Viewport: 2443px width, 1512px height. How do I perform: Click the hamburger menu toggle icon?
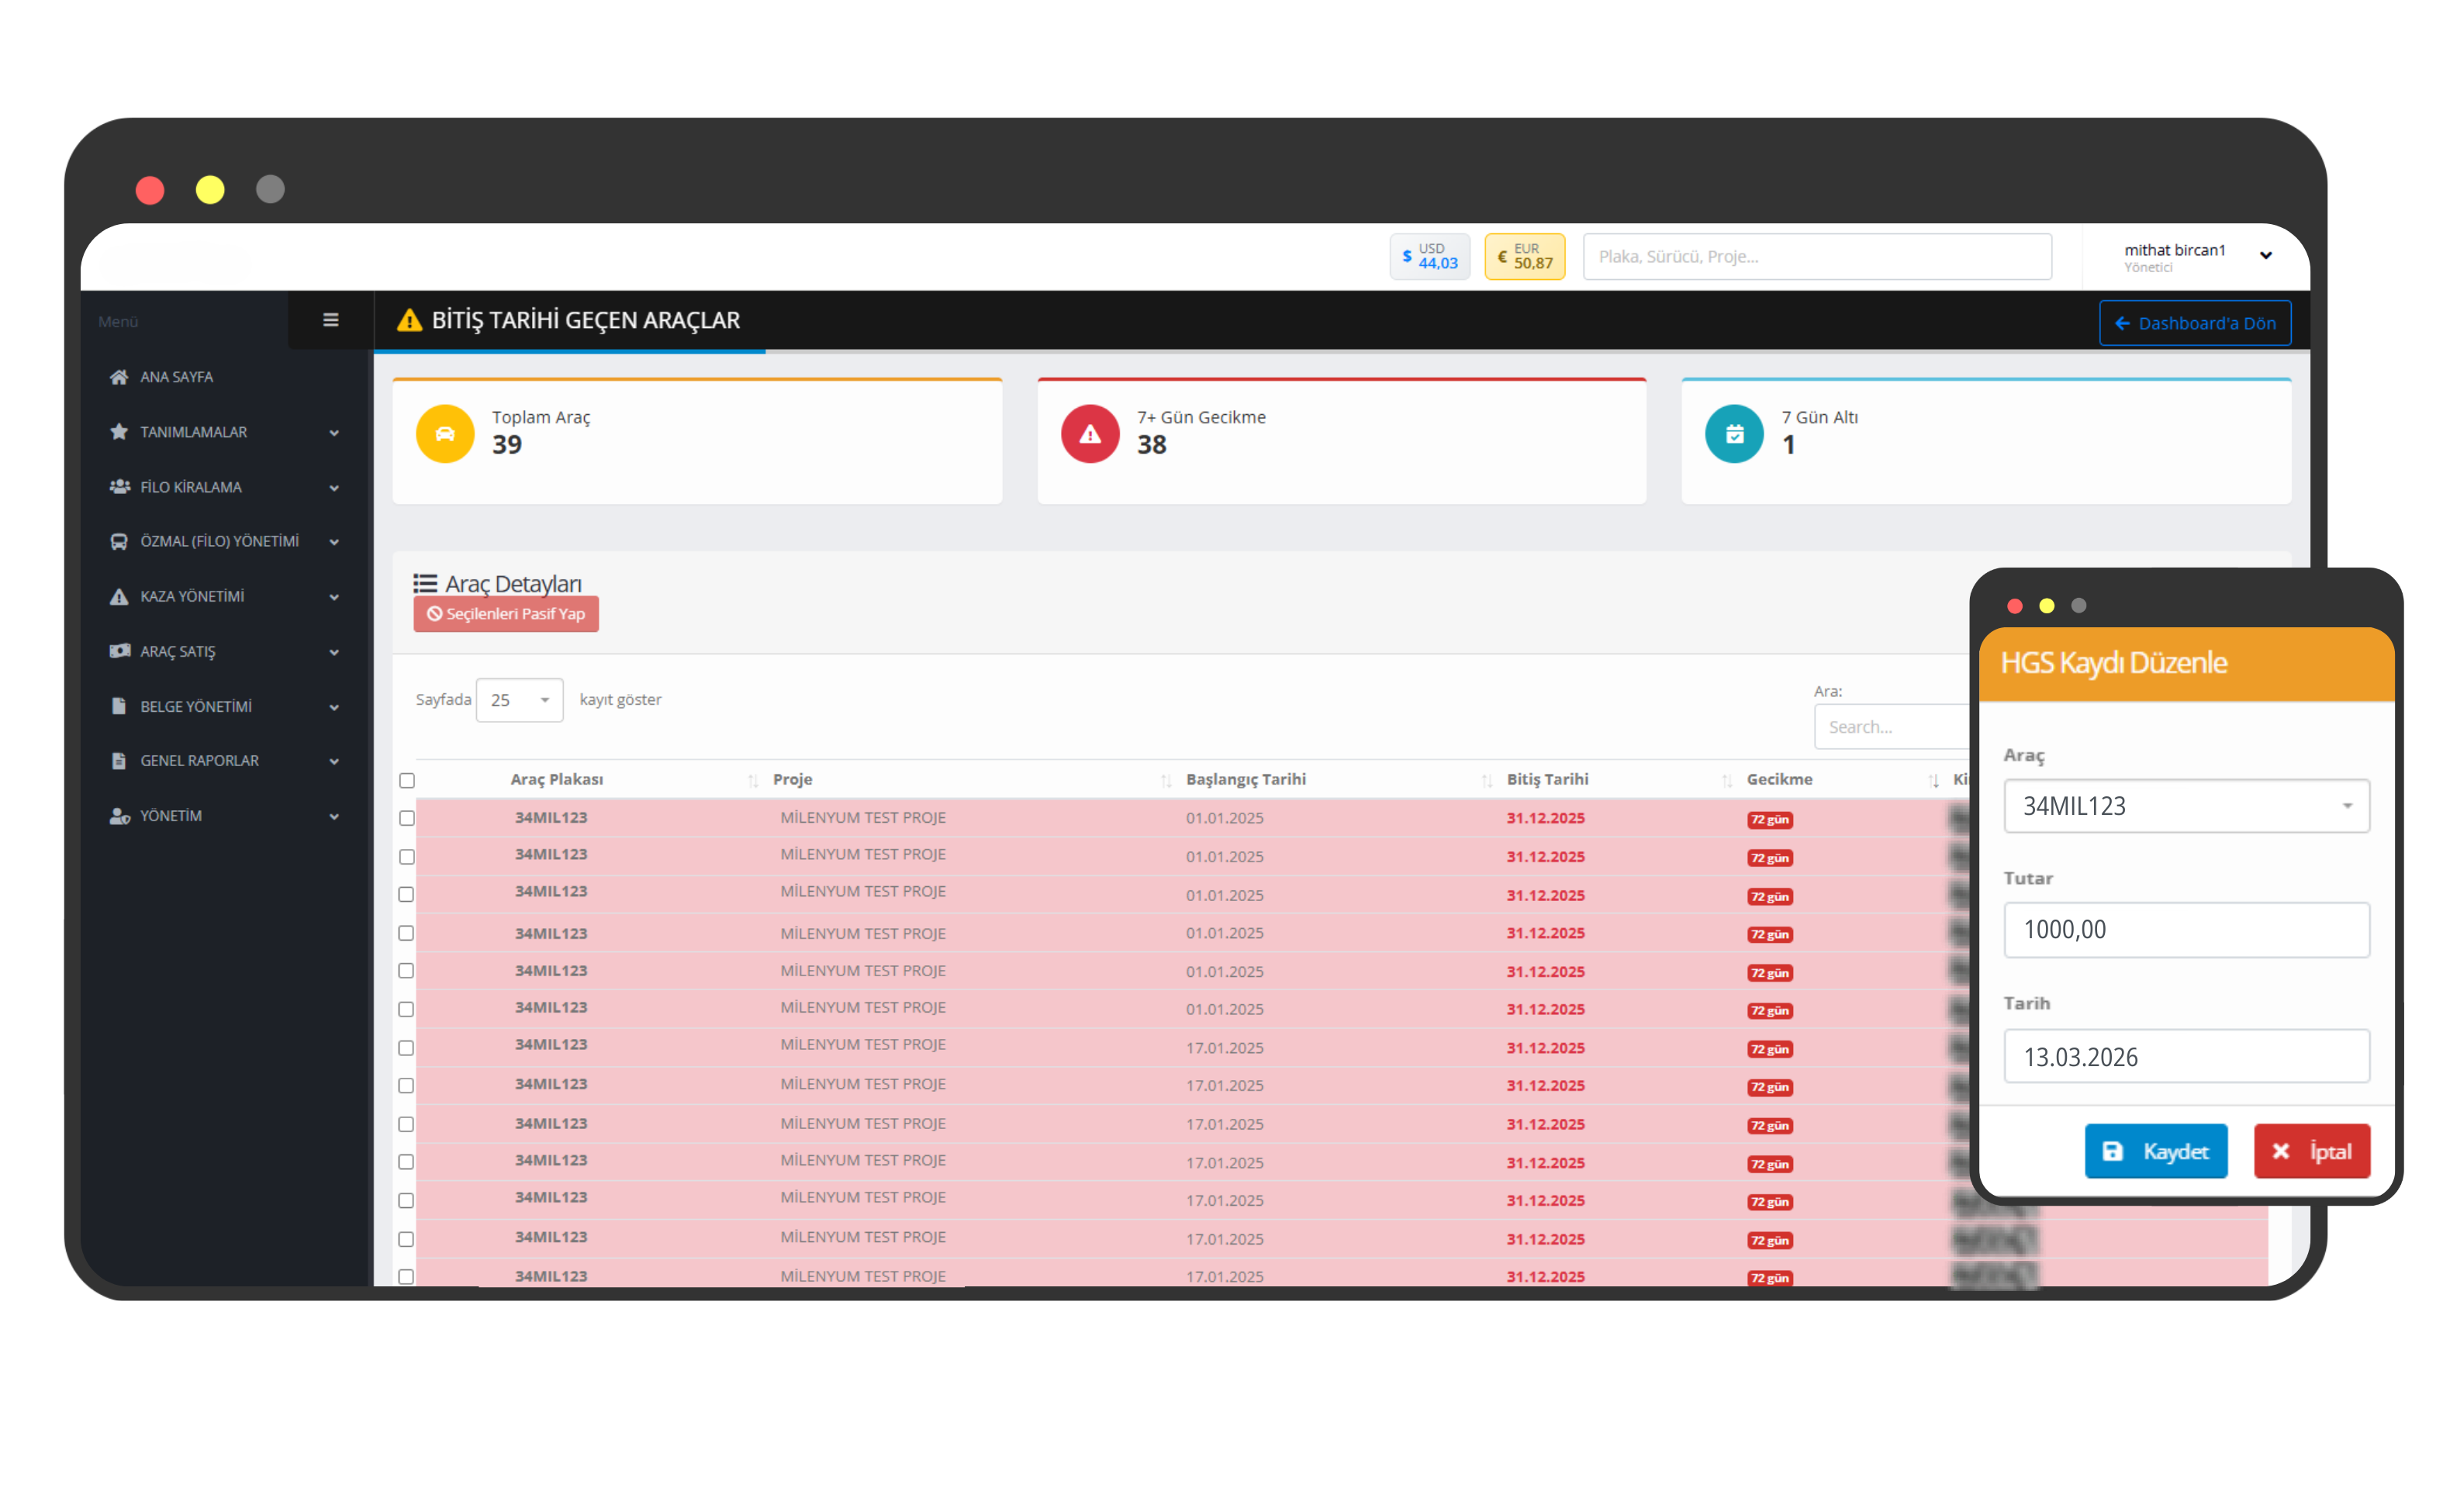pos(330,320)
